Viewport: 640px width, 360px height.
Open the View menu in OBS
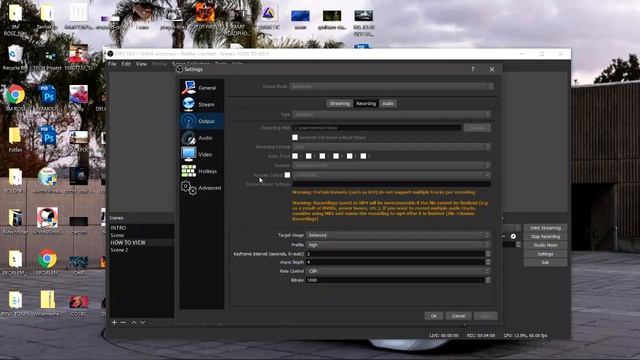(x=141, y=64)
